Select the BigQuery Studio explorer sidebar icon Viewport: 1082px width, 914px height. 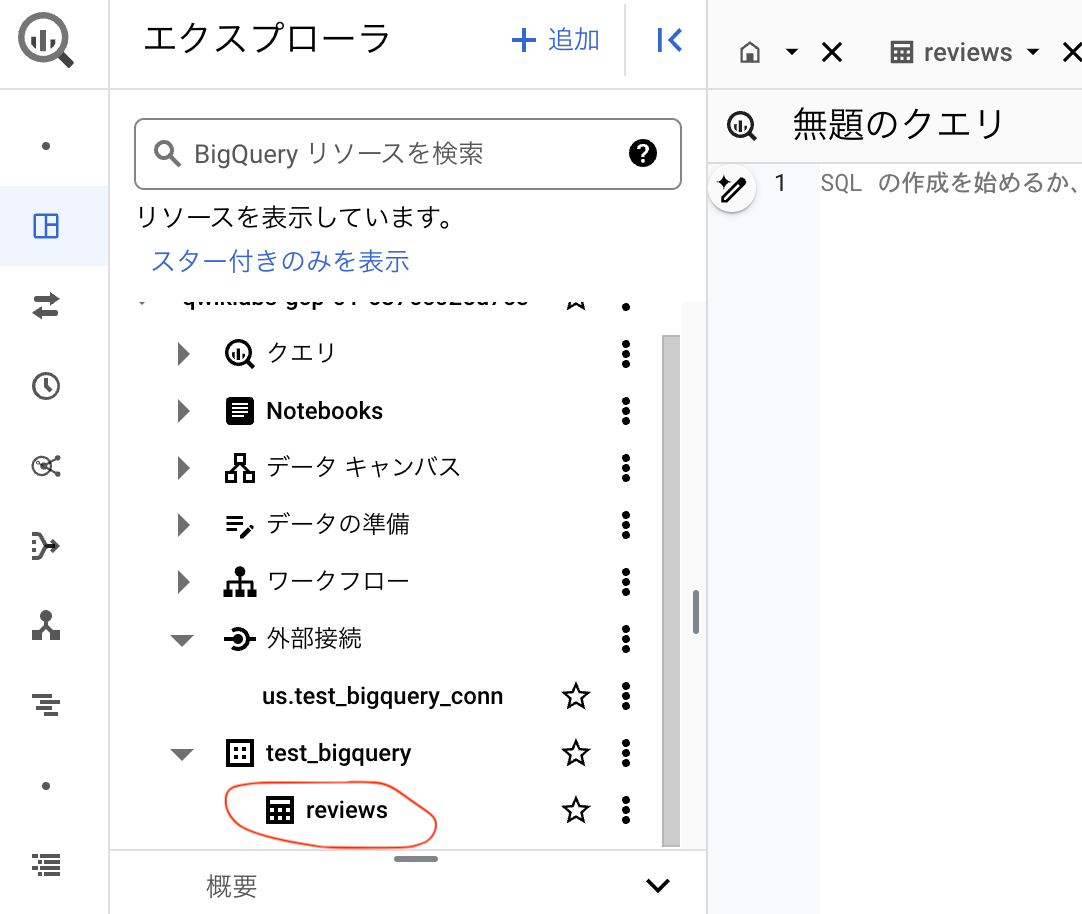click(x=46, y=226)
